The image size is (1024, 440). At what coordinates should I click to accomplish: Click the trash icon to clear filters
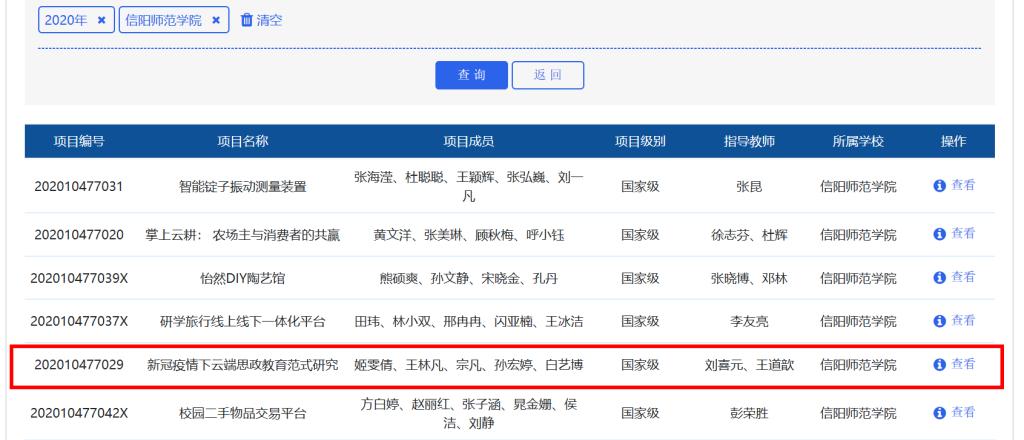[x=247, y=20]
